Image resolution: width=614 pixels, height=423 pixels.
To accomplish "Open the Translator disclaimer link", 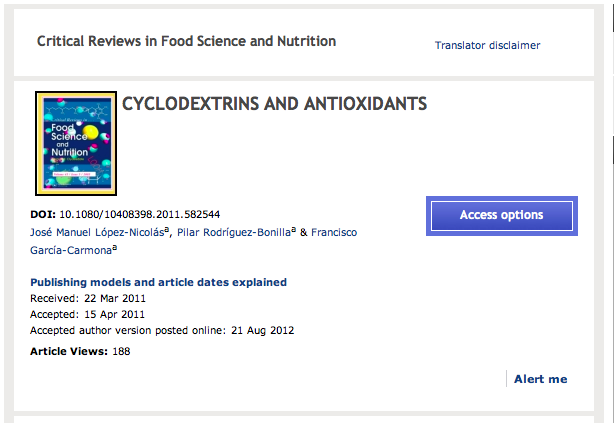I will (487, 45).
